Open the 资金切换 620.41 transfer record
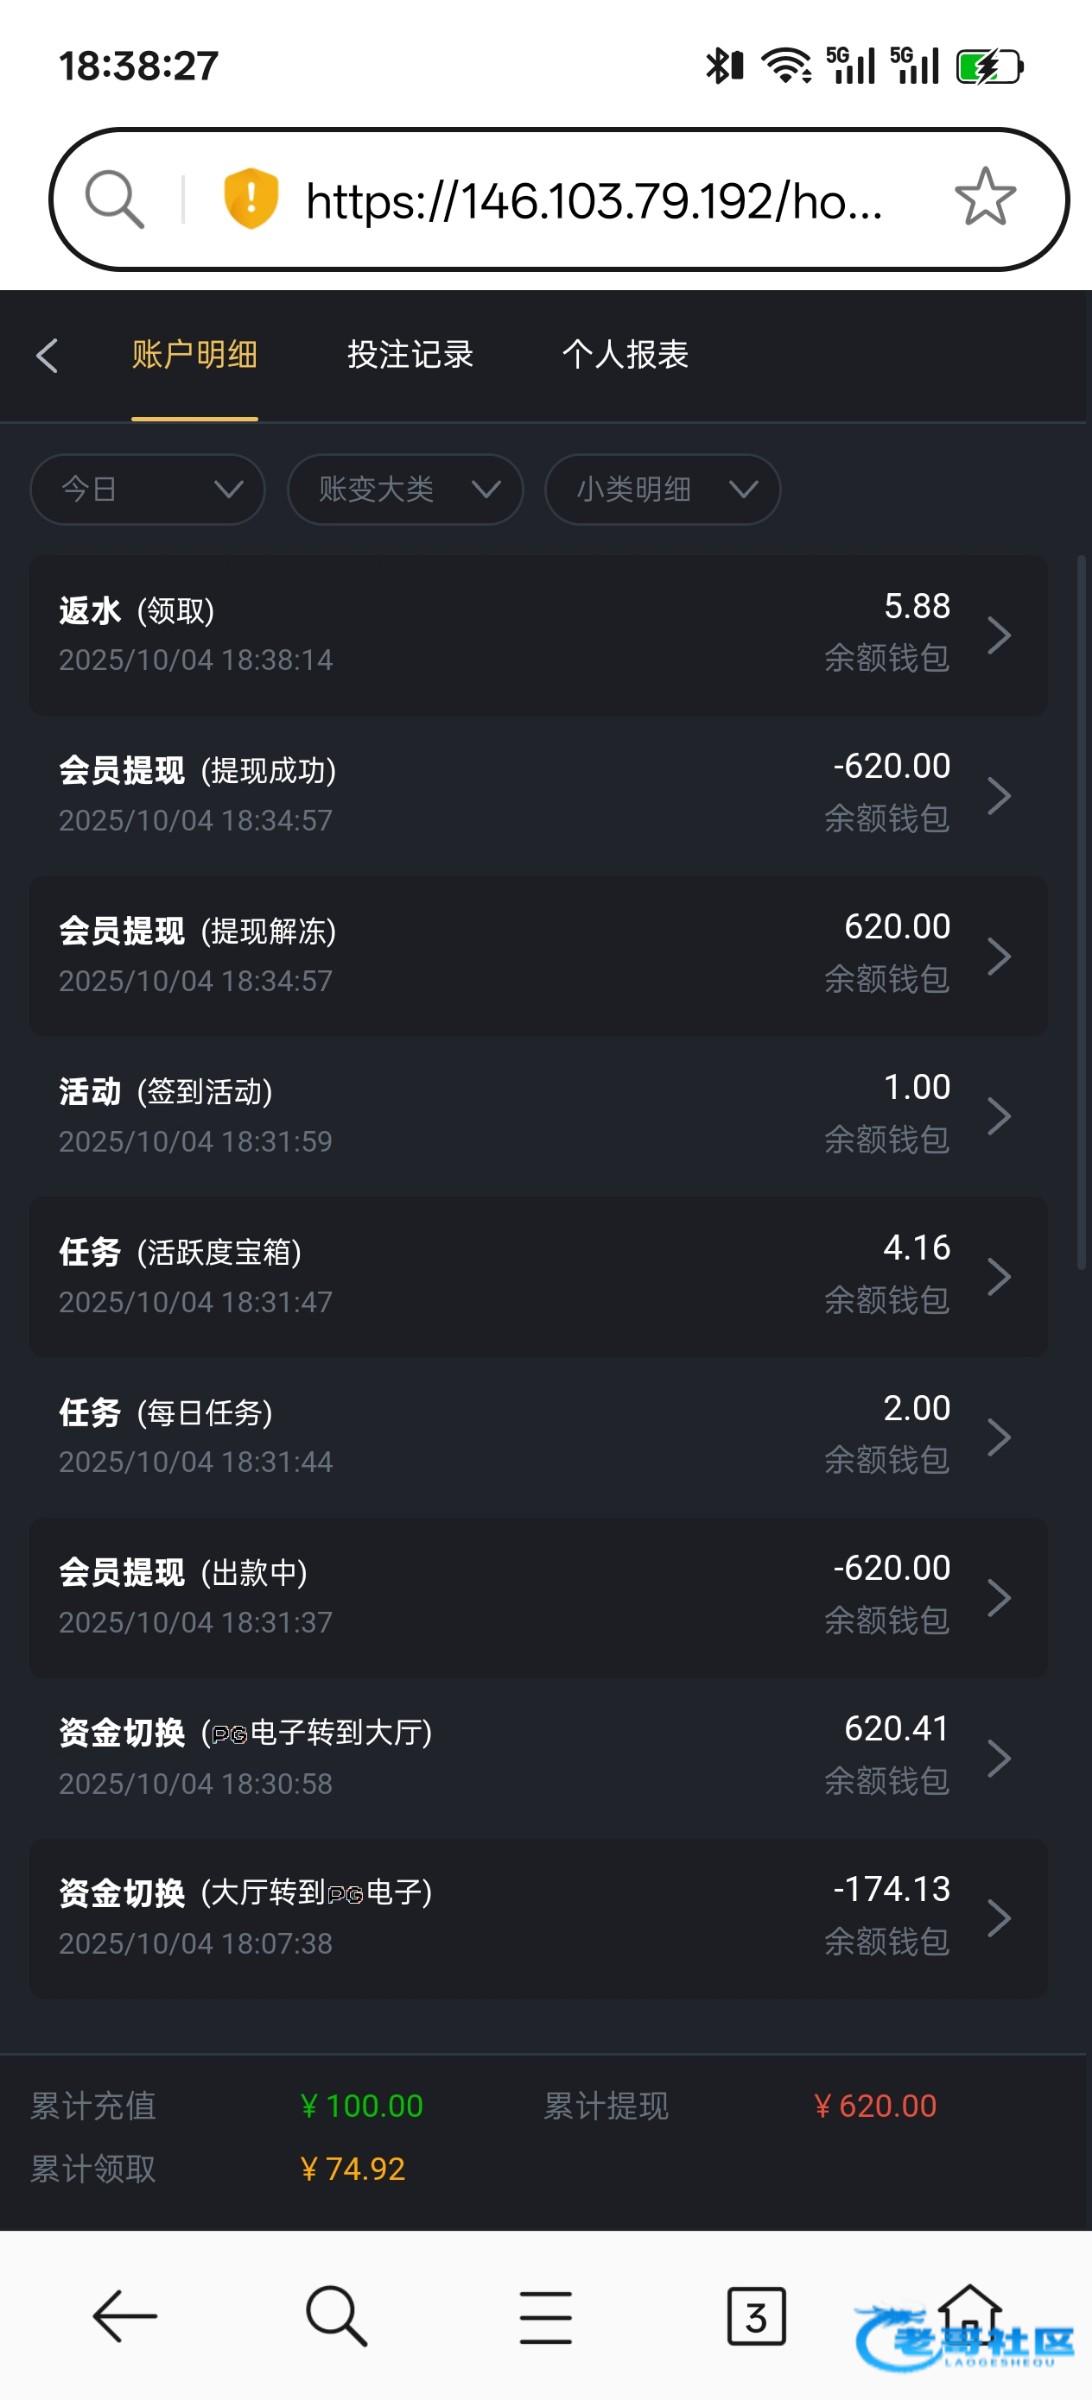This screenshot has height=2400, width=1092. click(538, 1757)
